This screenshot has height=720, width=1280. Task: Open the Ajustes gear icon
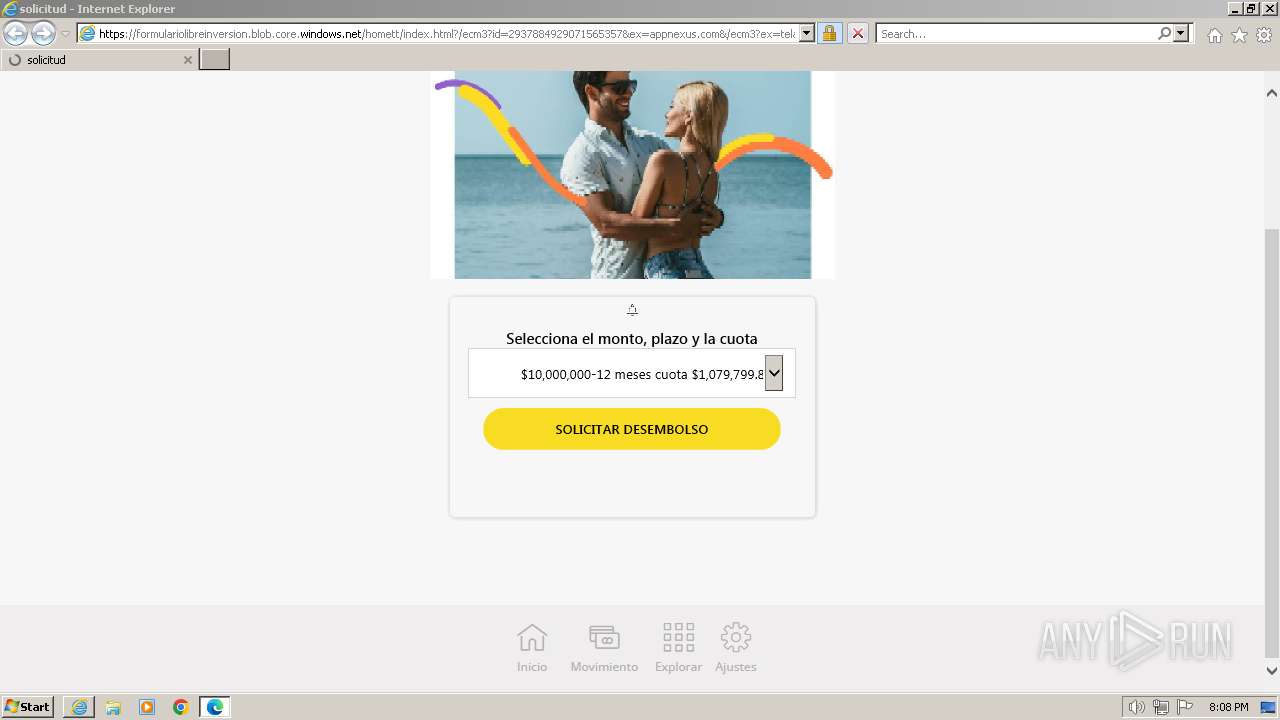tap(735, 637)
